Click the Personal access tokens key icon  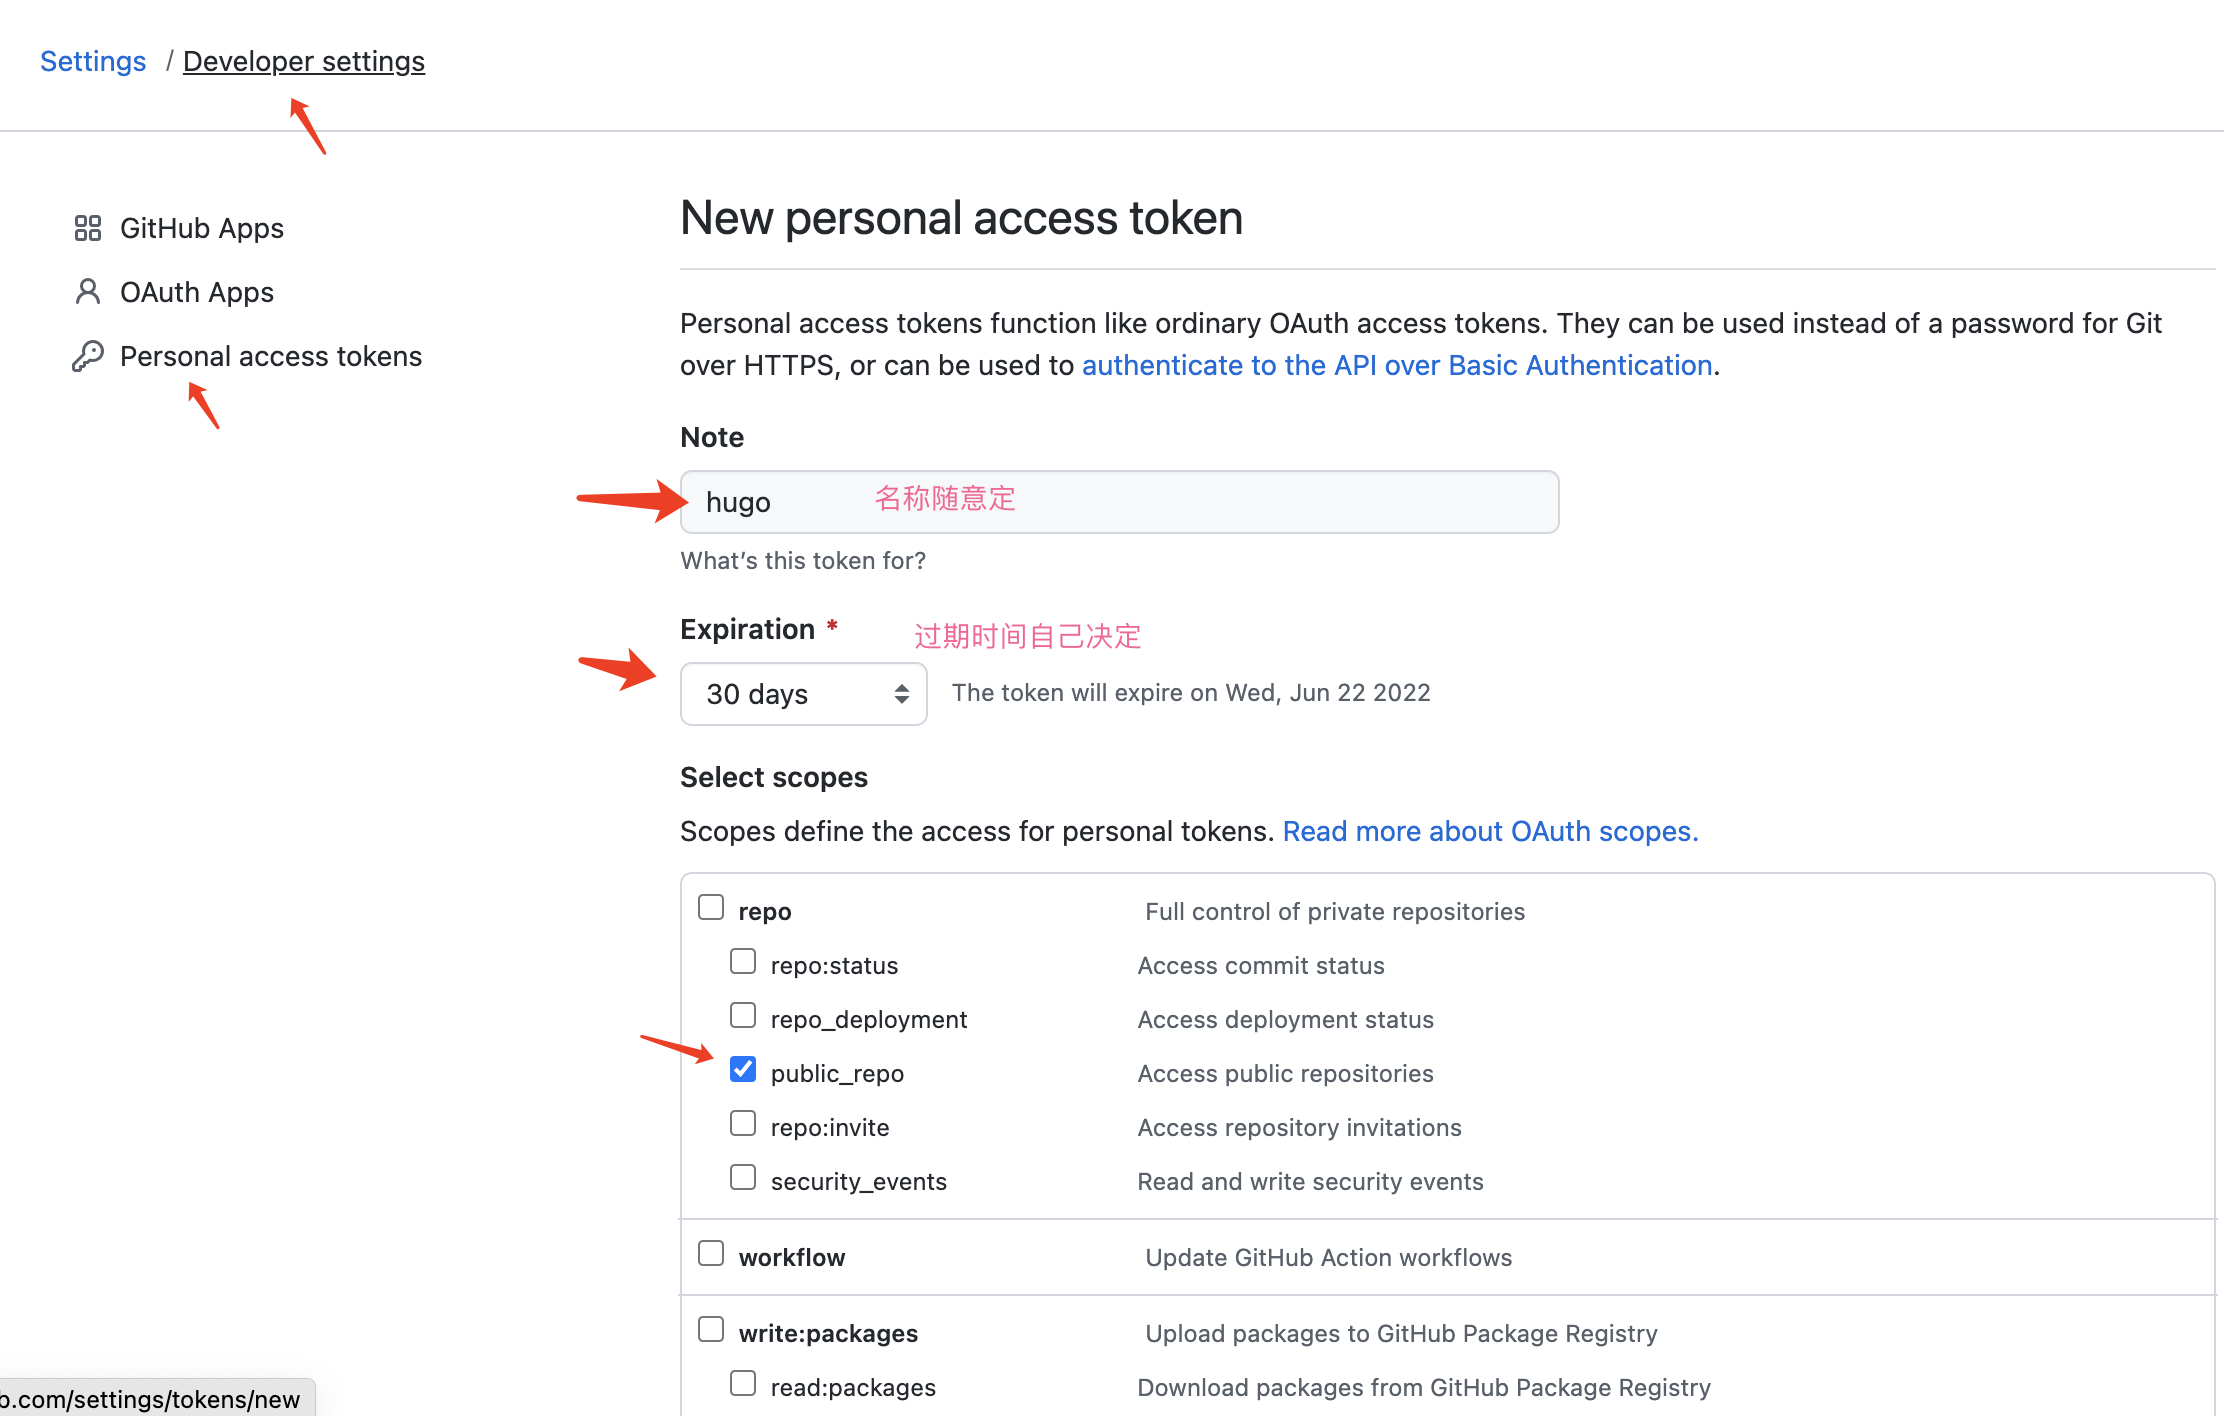tap(88, 356)
